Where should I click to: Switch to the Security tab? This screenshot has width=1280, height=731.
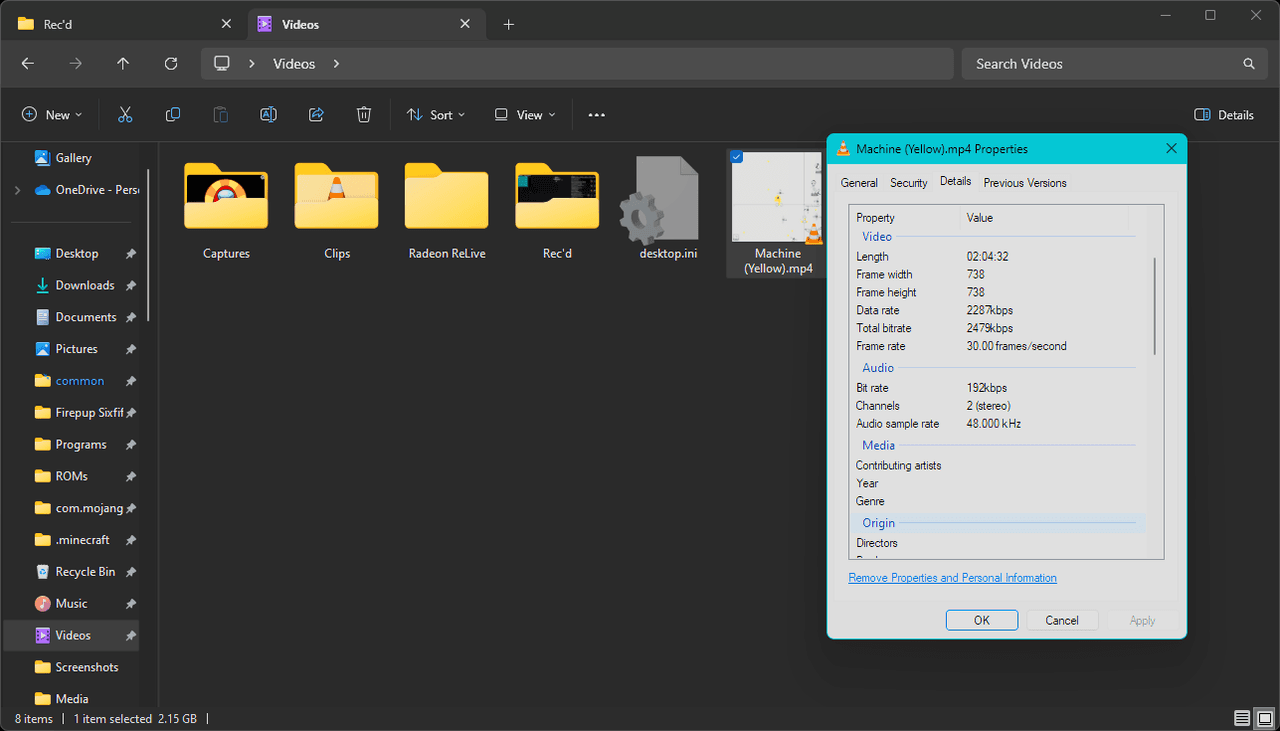pos(908,183)
